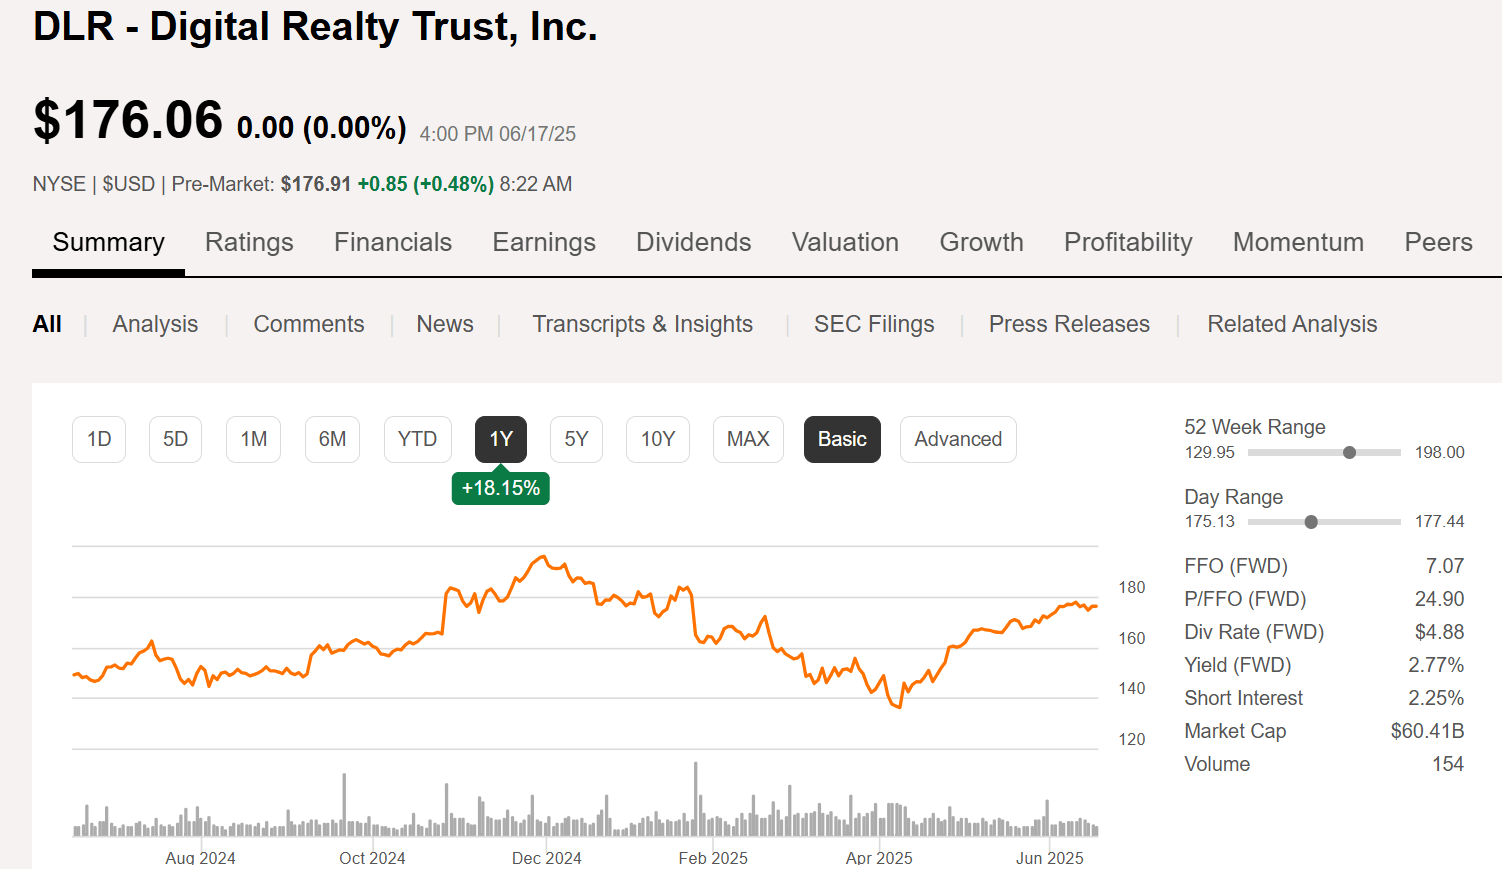Viewport: 1502px width, 869px height.
Task: Open the SEC Filings section
Action: (x=874, y=324)
